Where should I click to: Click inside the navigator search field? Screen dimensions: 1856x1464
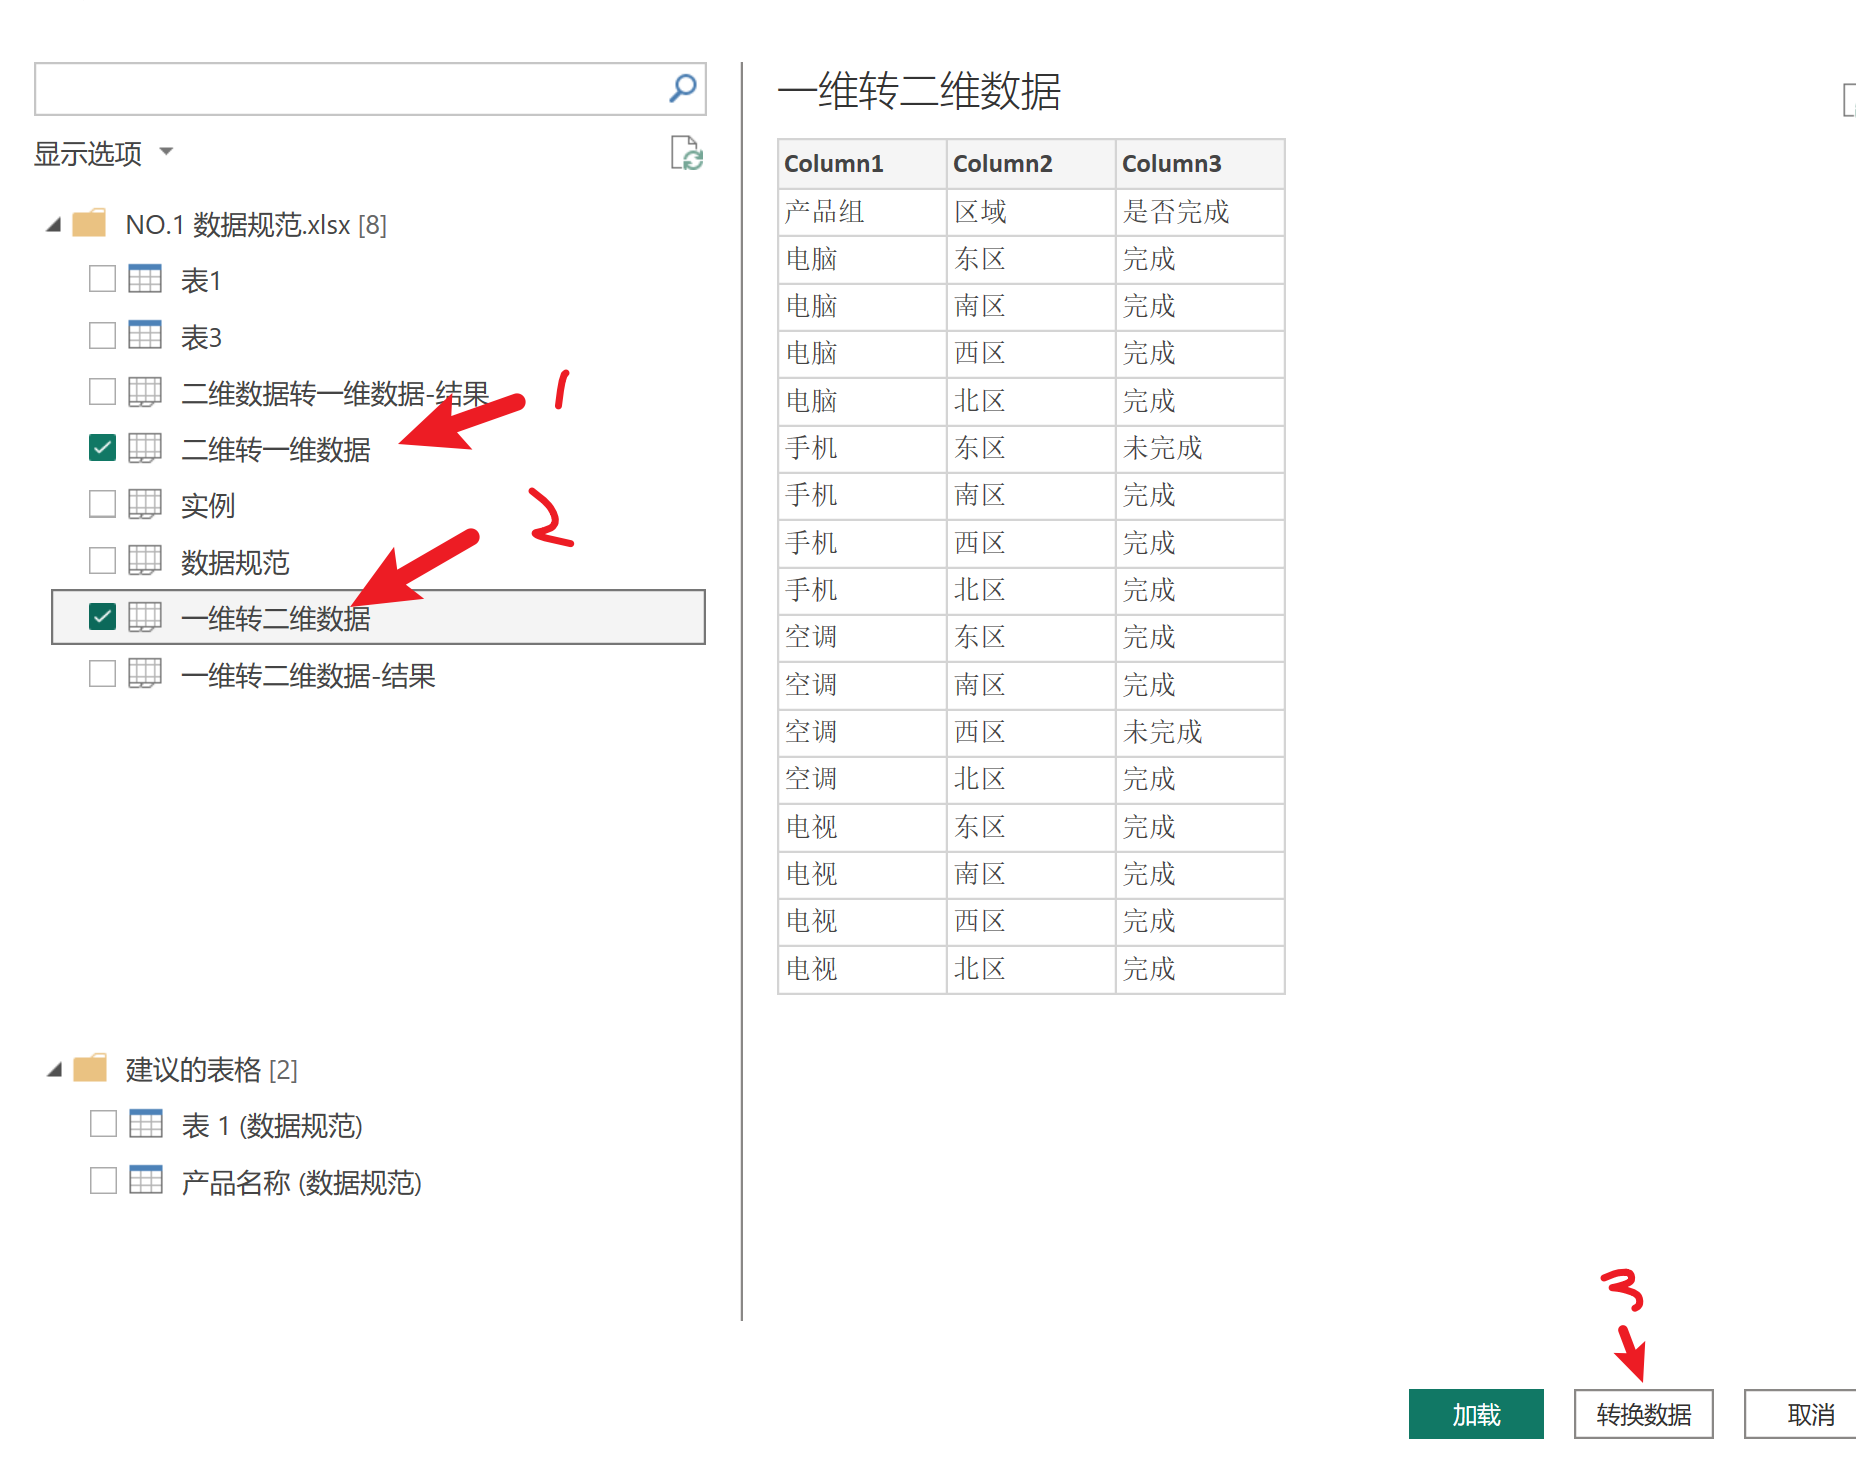coord(350,89)
